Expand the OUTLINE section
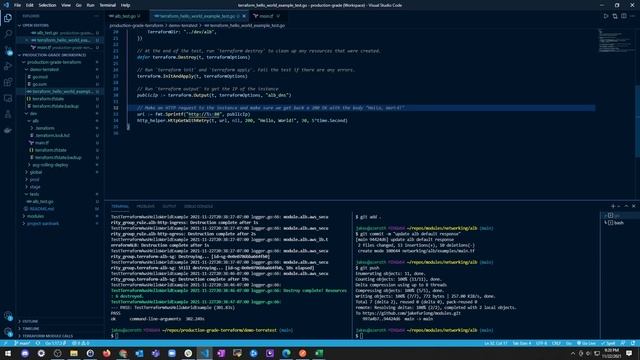This screenshot has width=640, height=360. [x=30, y=321]
